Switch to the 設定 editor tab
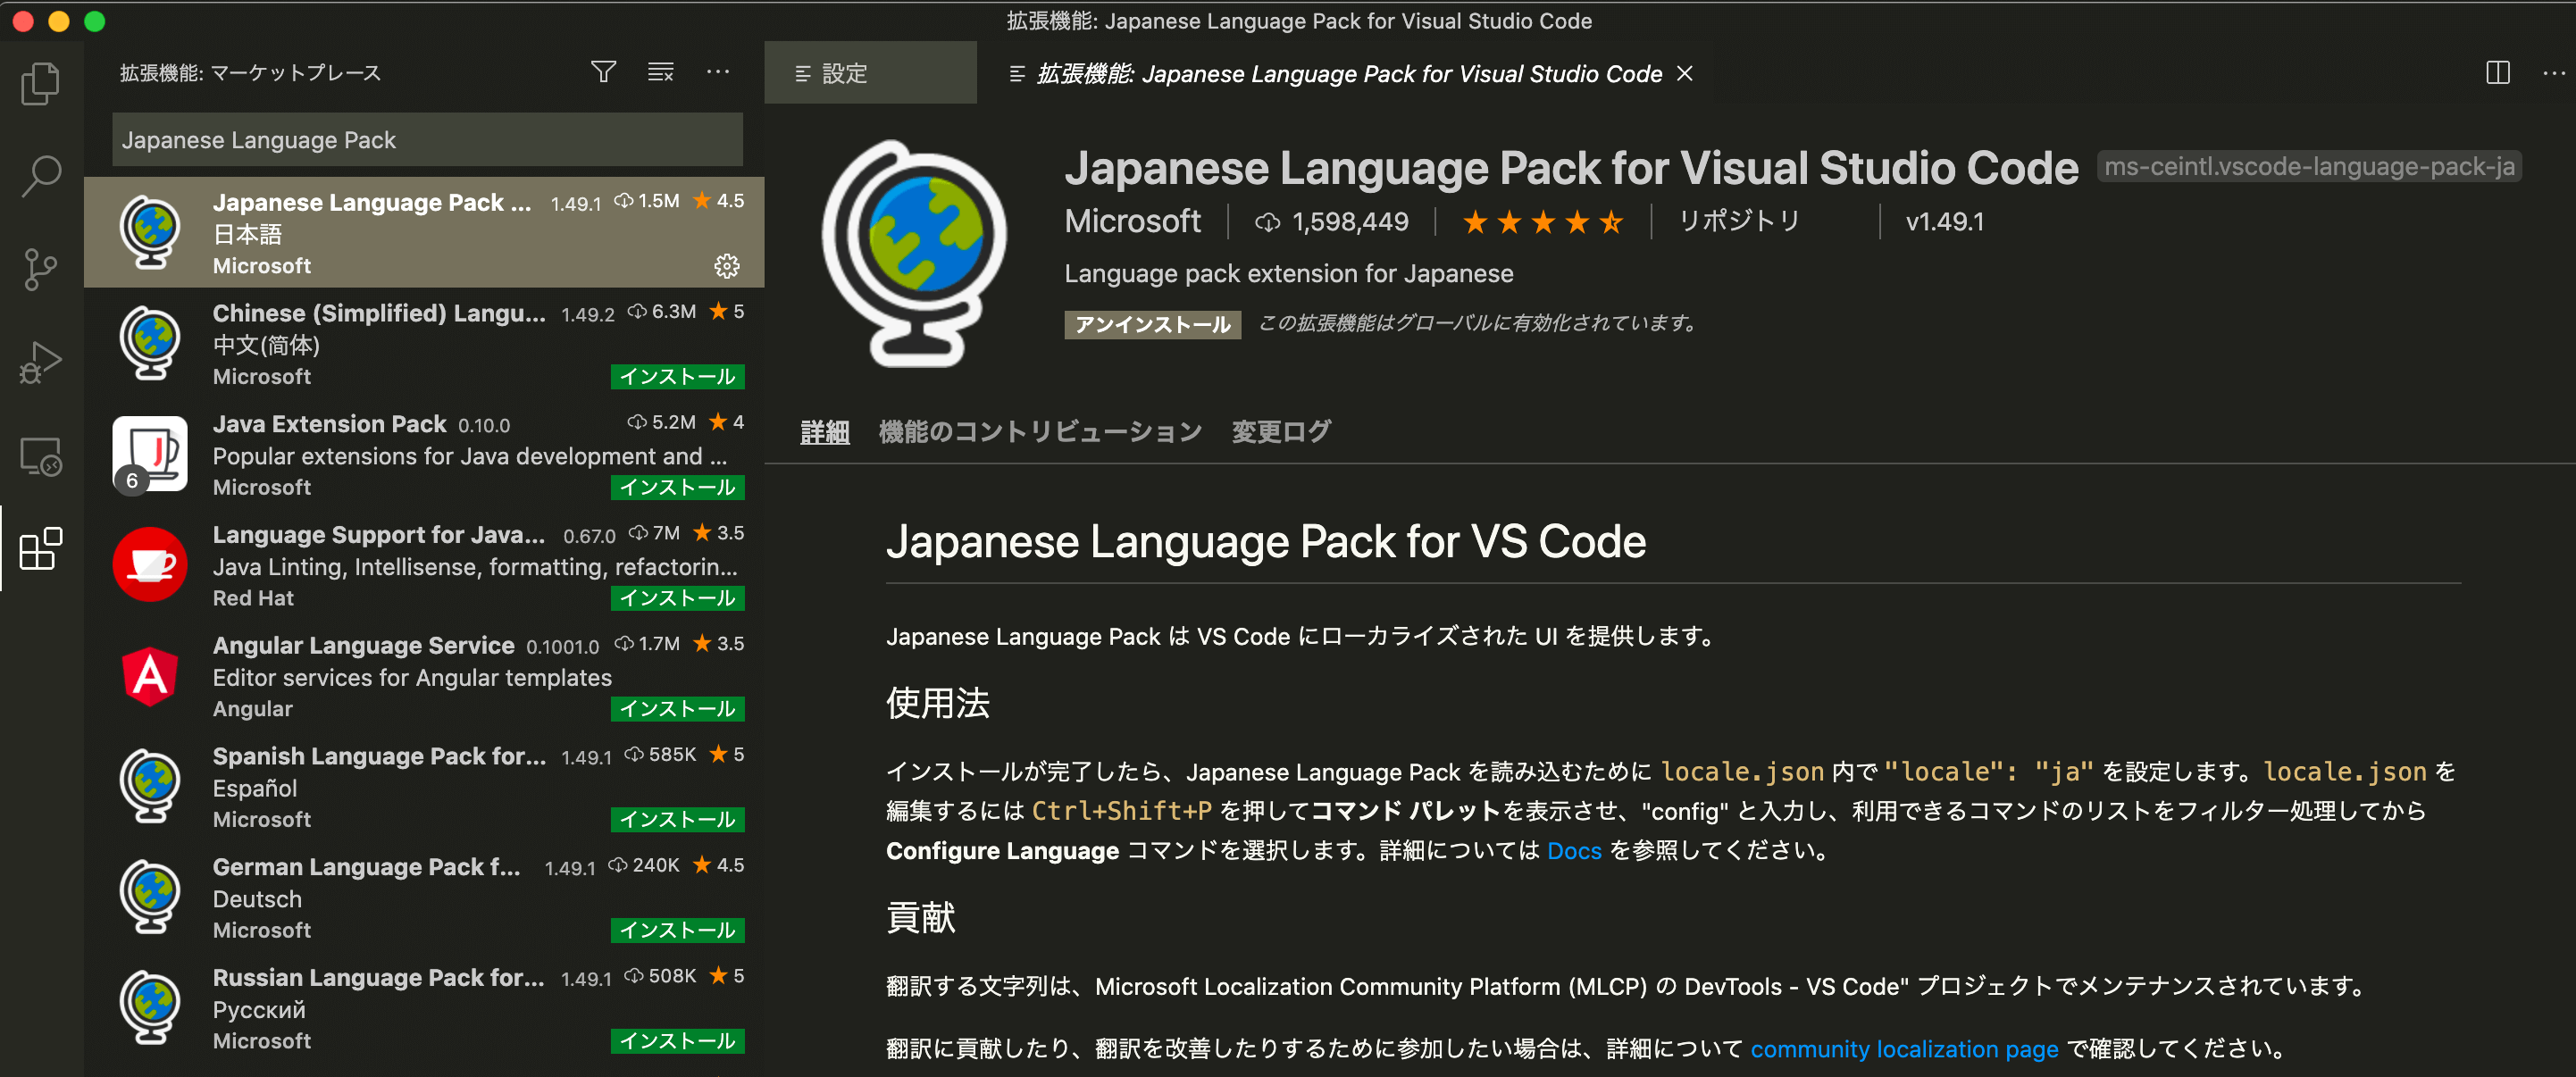 point(870,73)
